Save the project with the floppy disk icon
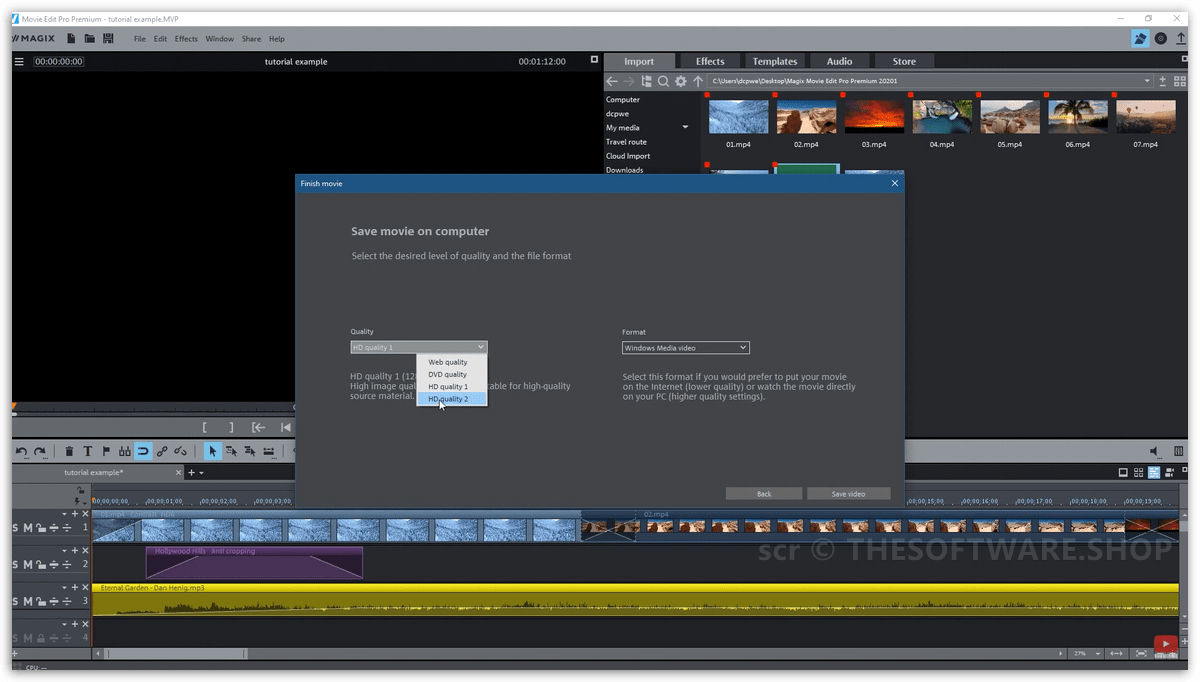 pyautogui.click(x=108, y=39)
